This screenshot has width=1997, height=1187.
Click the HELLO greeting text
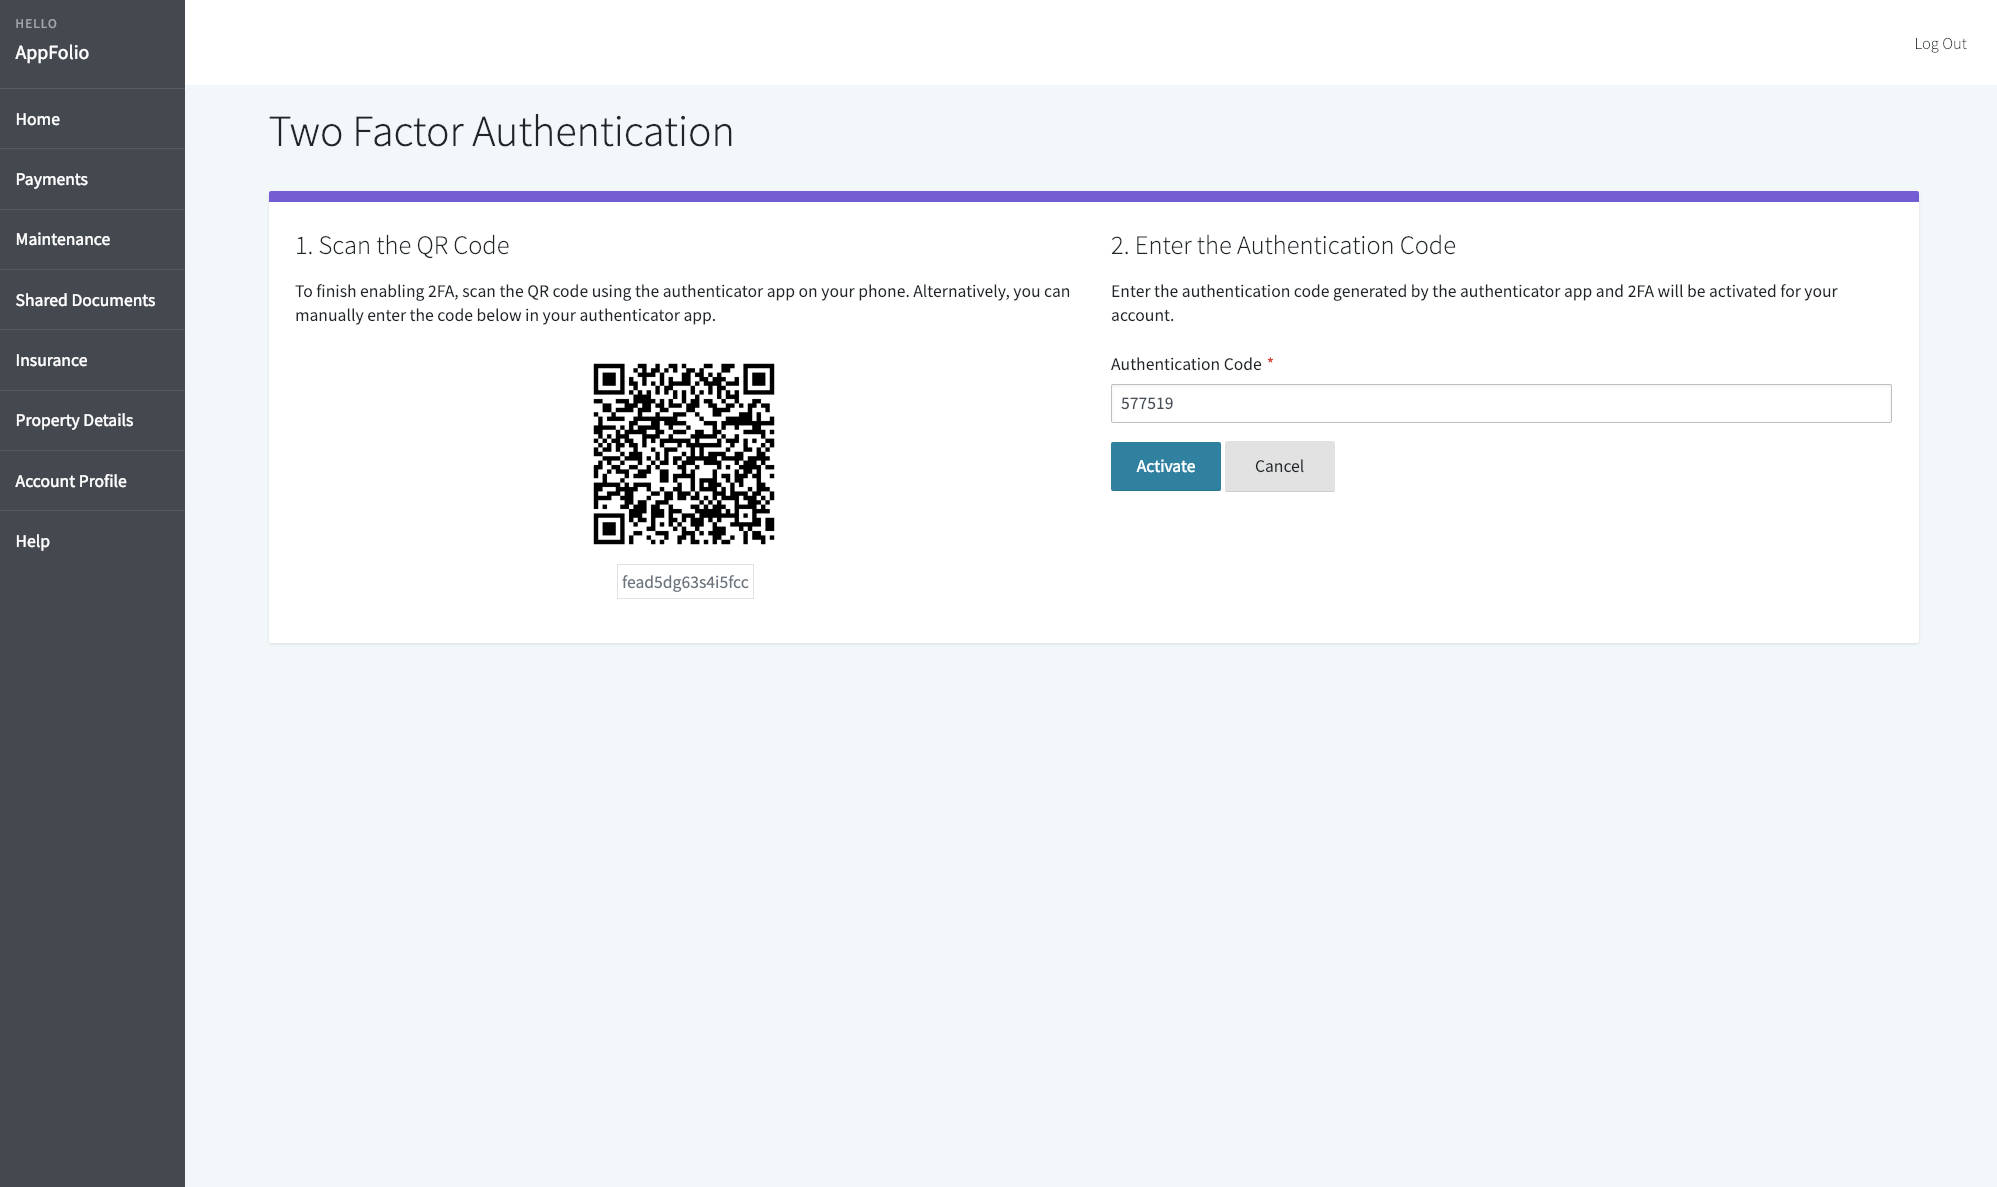36,23
